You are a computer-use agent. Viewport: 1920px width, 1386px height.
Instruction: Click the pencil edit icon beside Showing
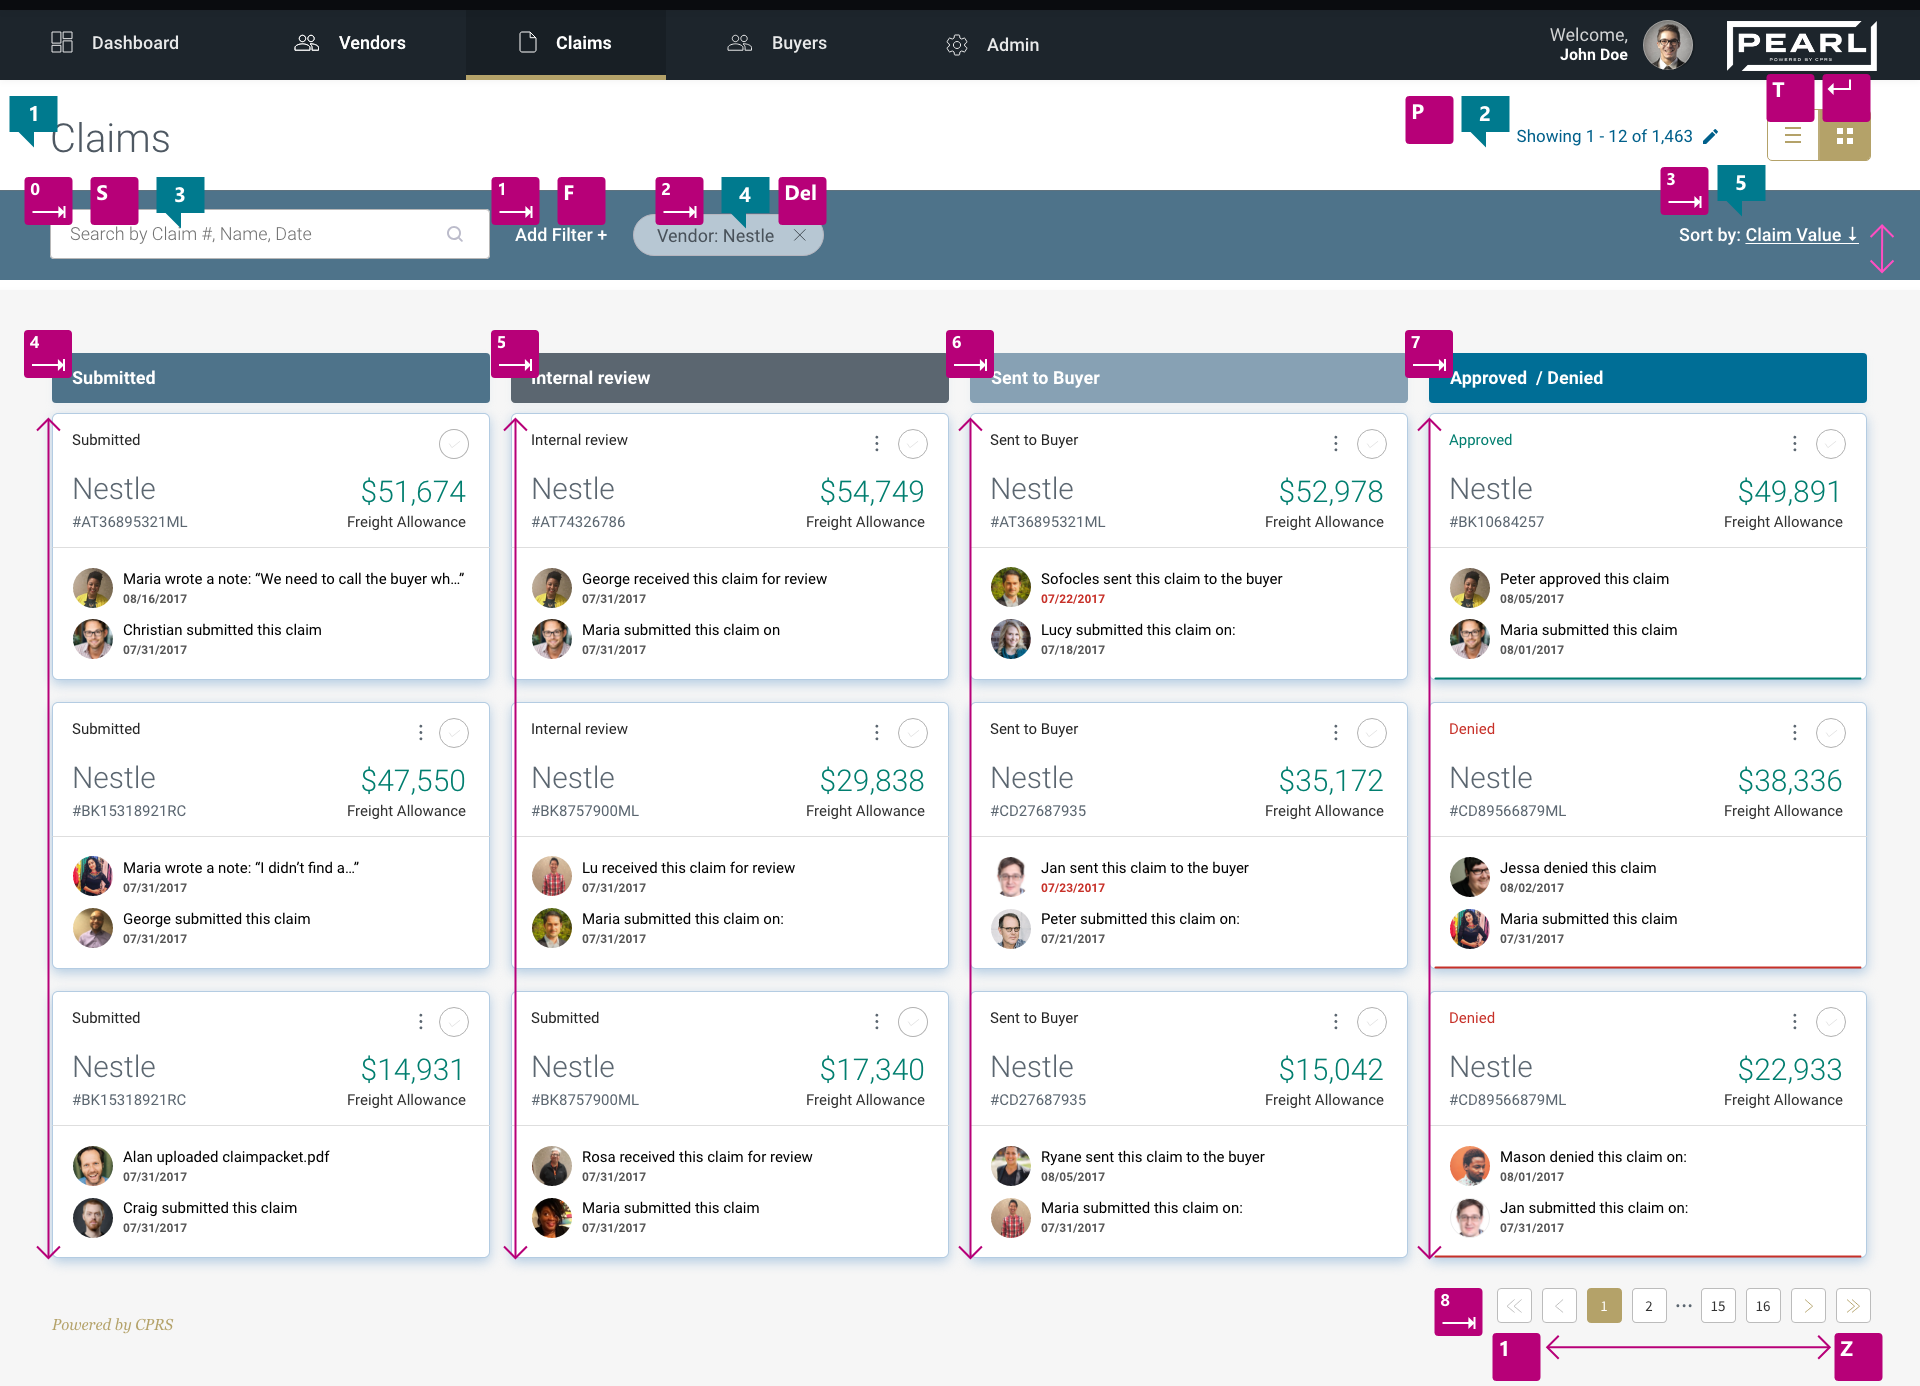(1711, 136)
